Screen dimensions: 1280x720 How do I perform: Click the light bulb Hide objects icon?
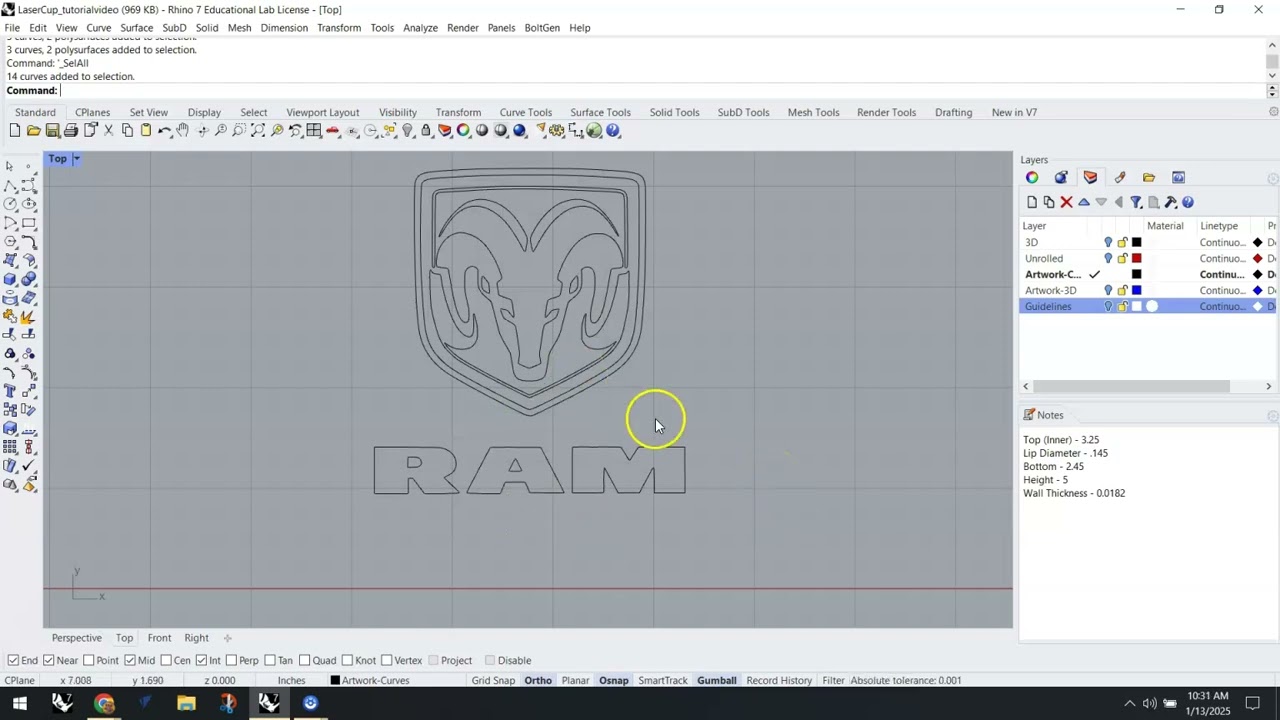[x=408, y=131]
